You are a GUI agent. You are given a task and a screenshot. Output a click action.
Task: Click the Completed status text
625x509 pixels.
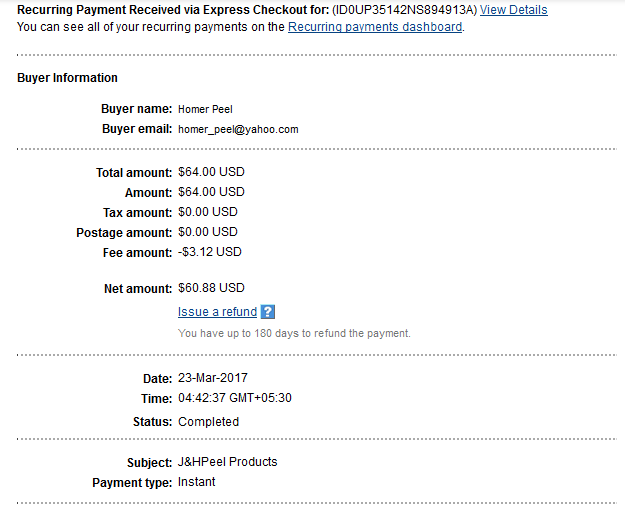(208, 422)
